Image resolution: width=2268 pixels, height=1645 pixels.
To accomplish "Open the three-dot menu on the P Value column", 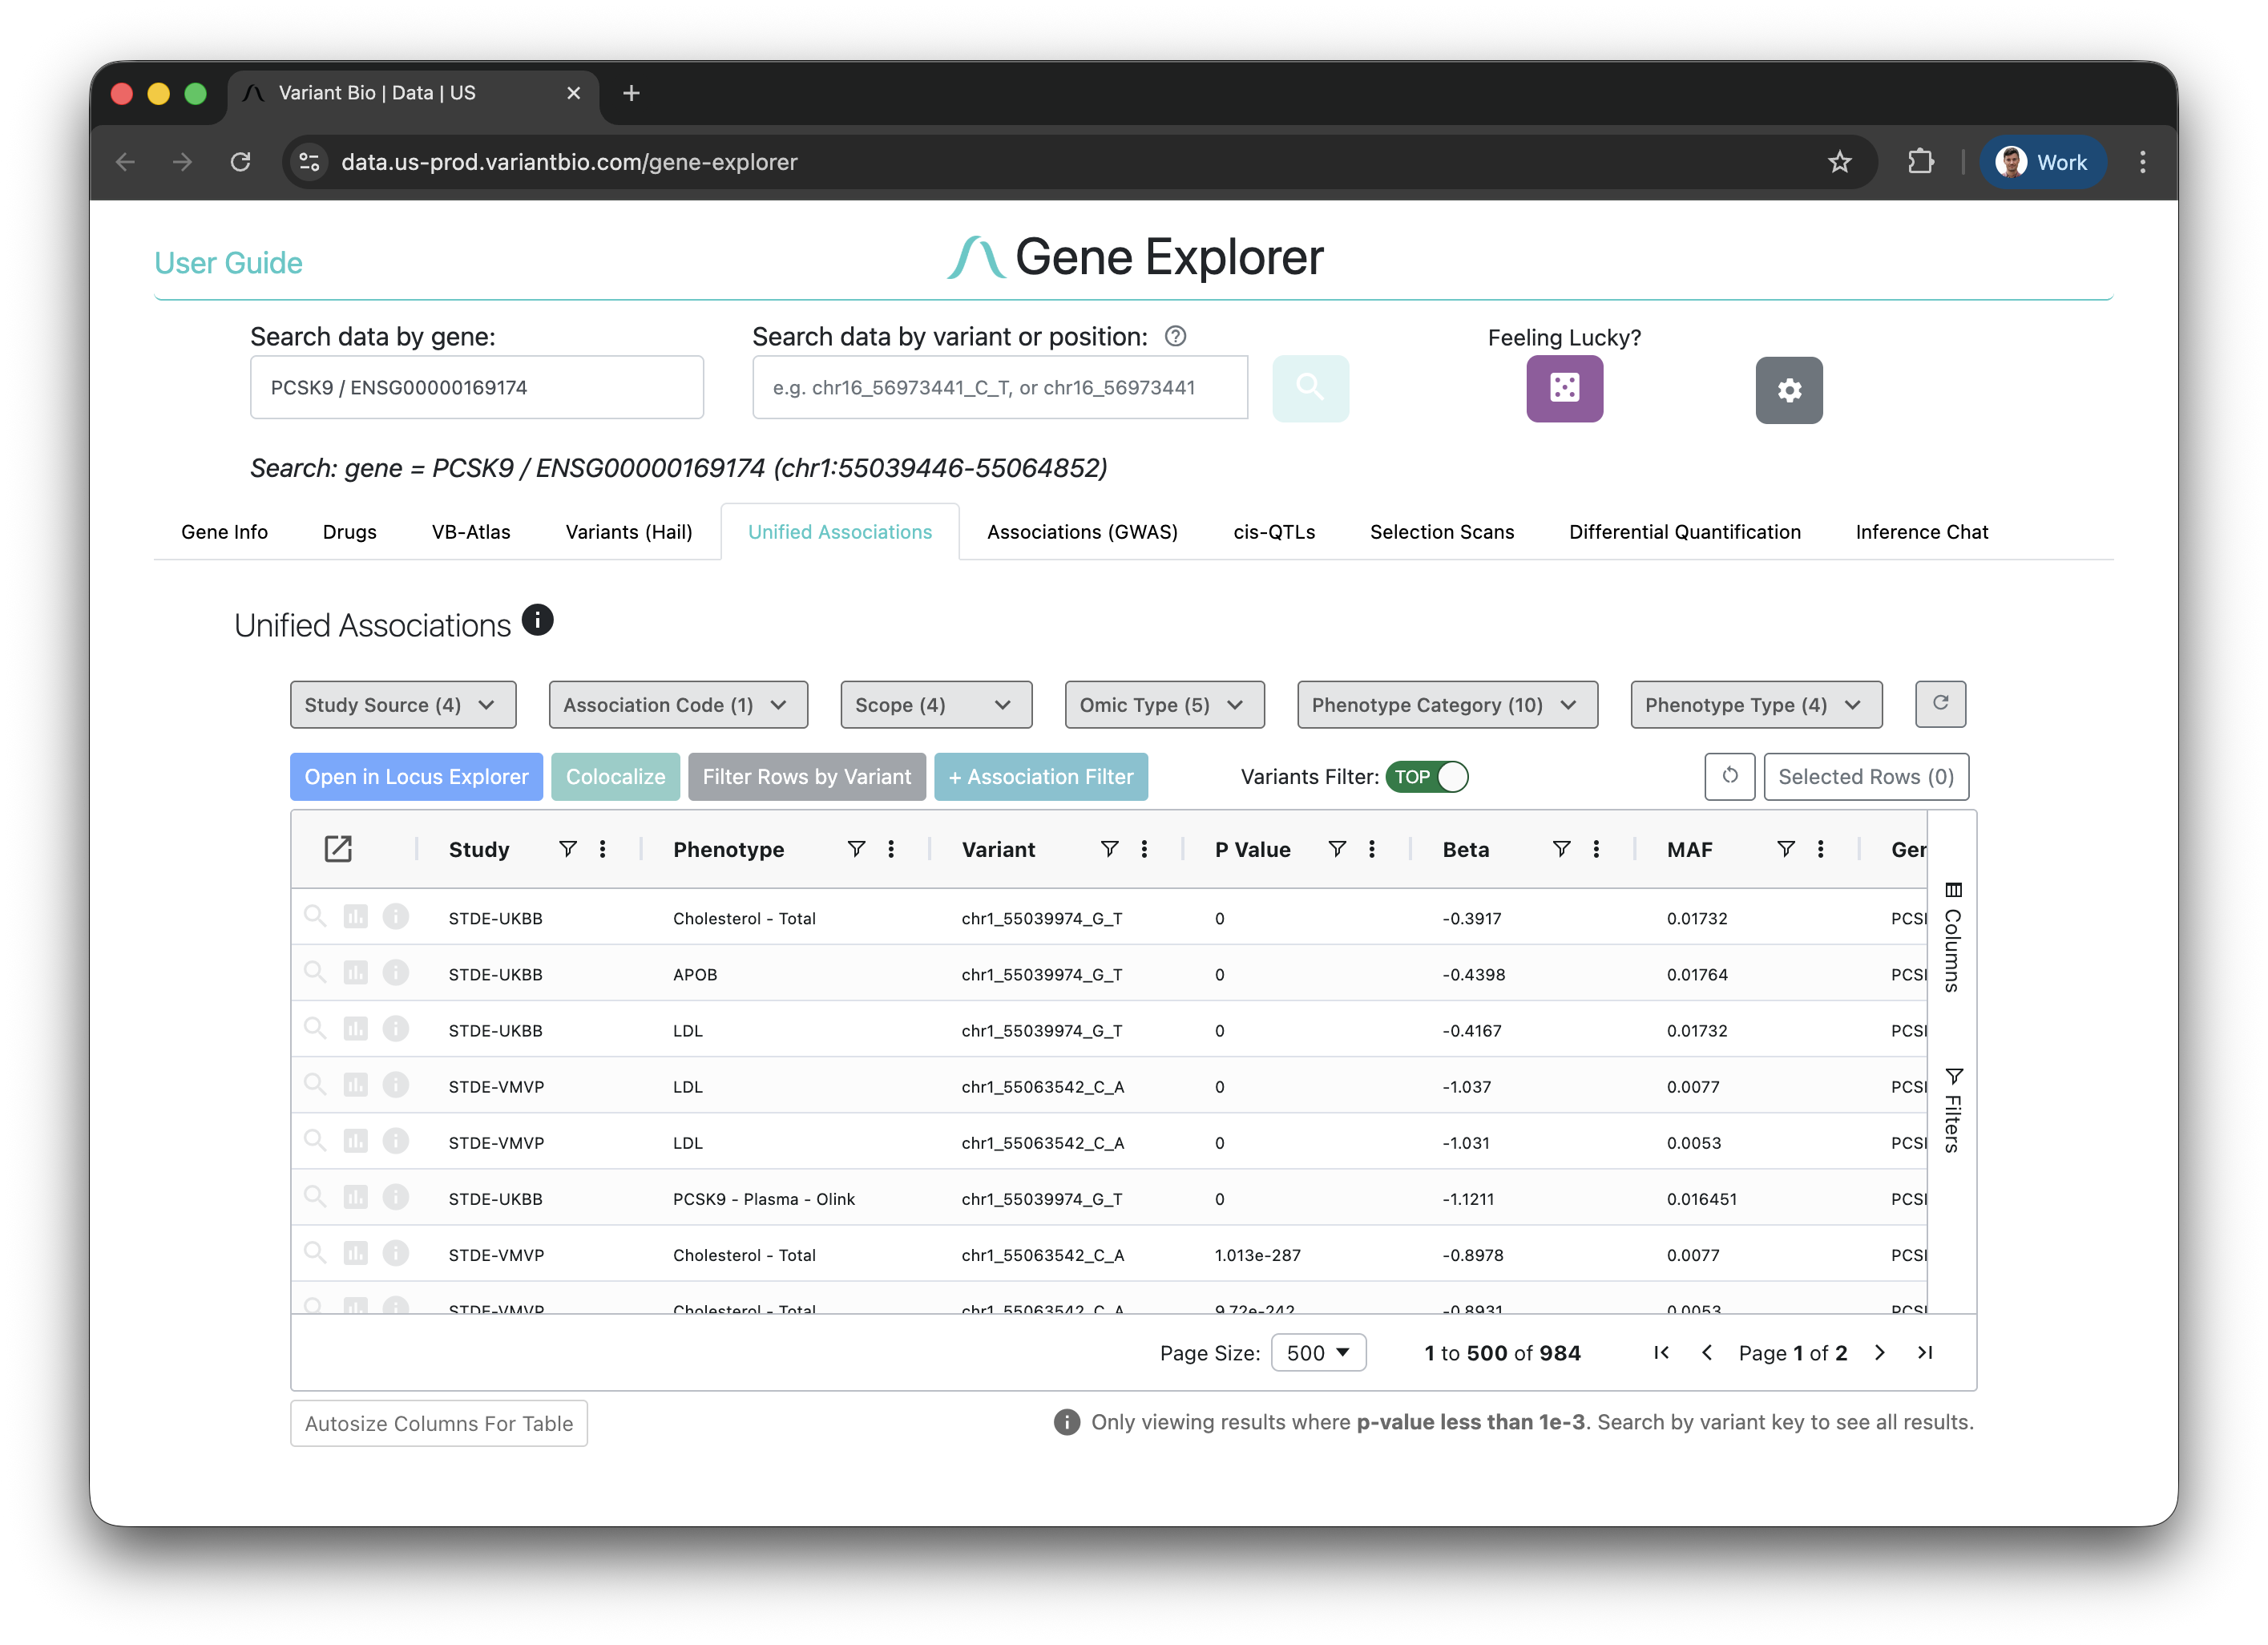I will pos(1373,848).
